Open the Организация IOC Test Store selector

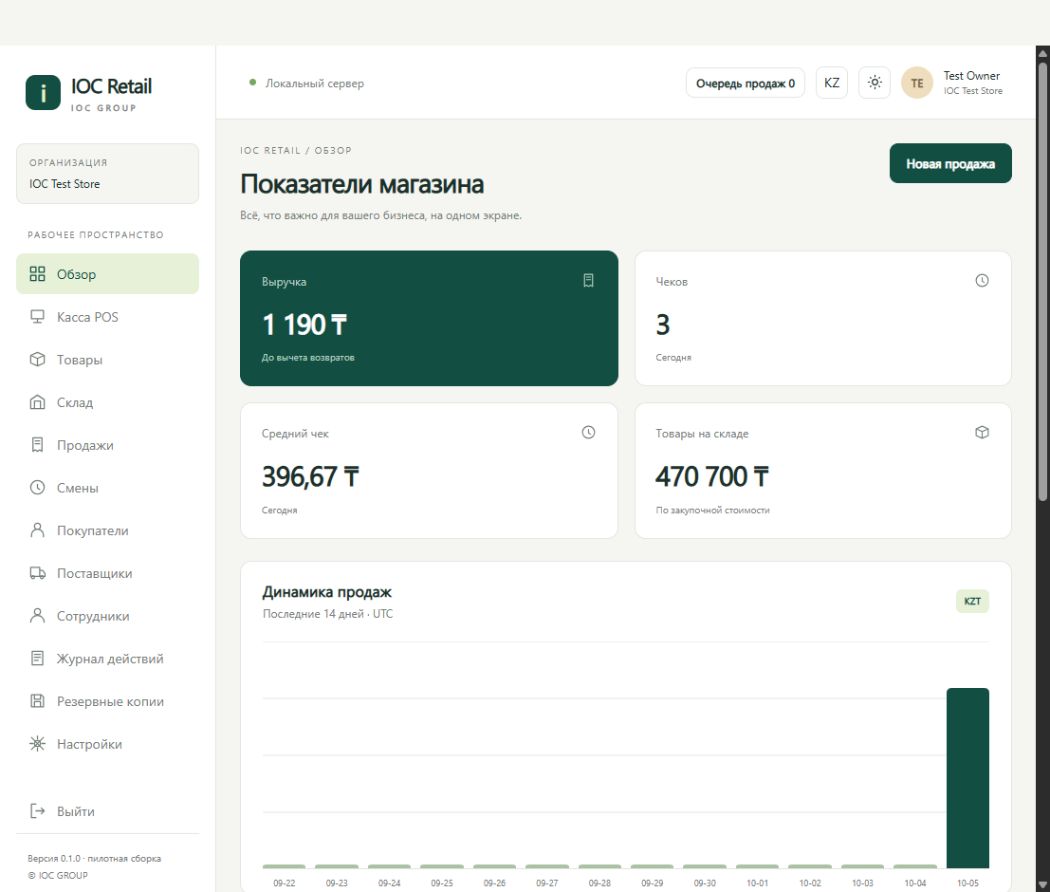pyautogui.click(x=107, y=173)
